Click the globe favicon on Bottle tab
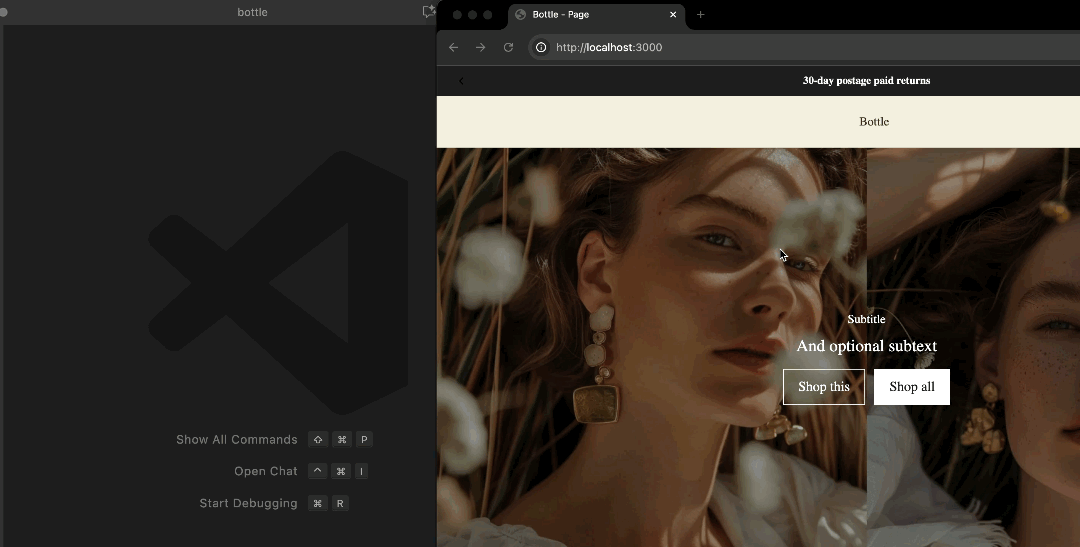 [x=521, y=15]
